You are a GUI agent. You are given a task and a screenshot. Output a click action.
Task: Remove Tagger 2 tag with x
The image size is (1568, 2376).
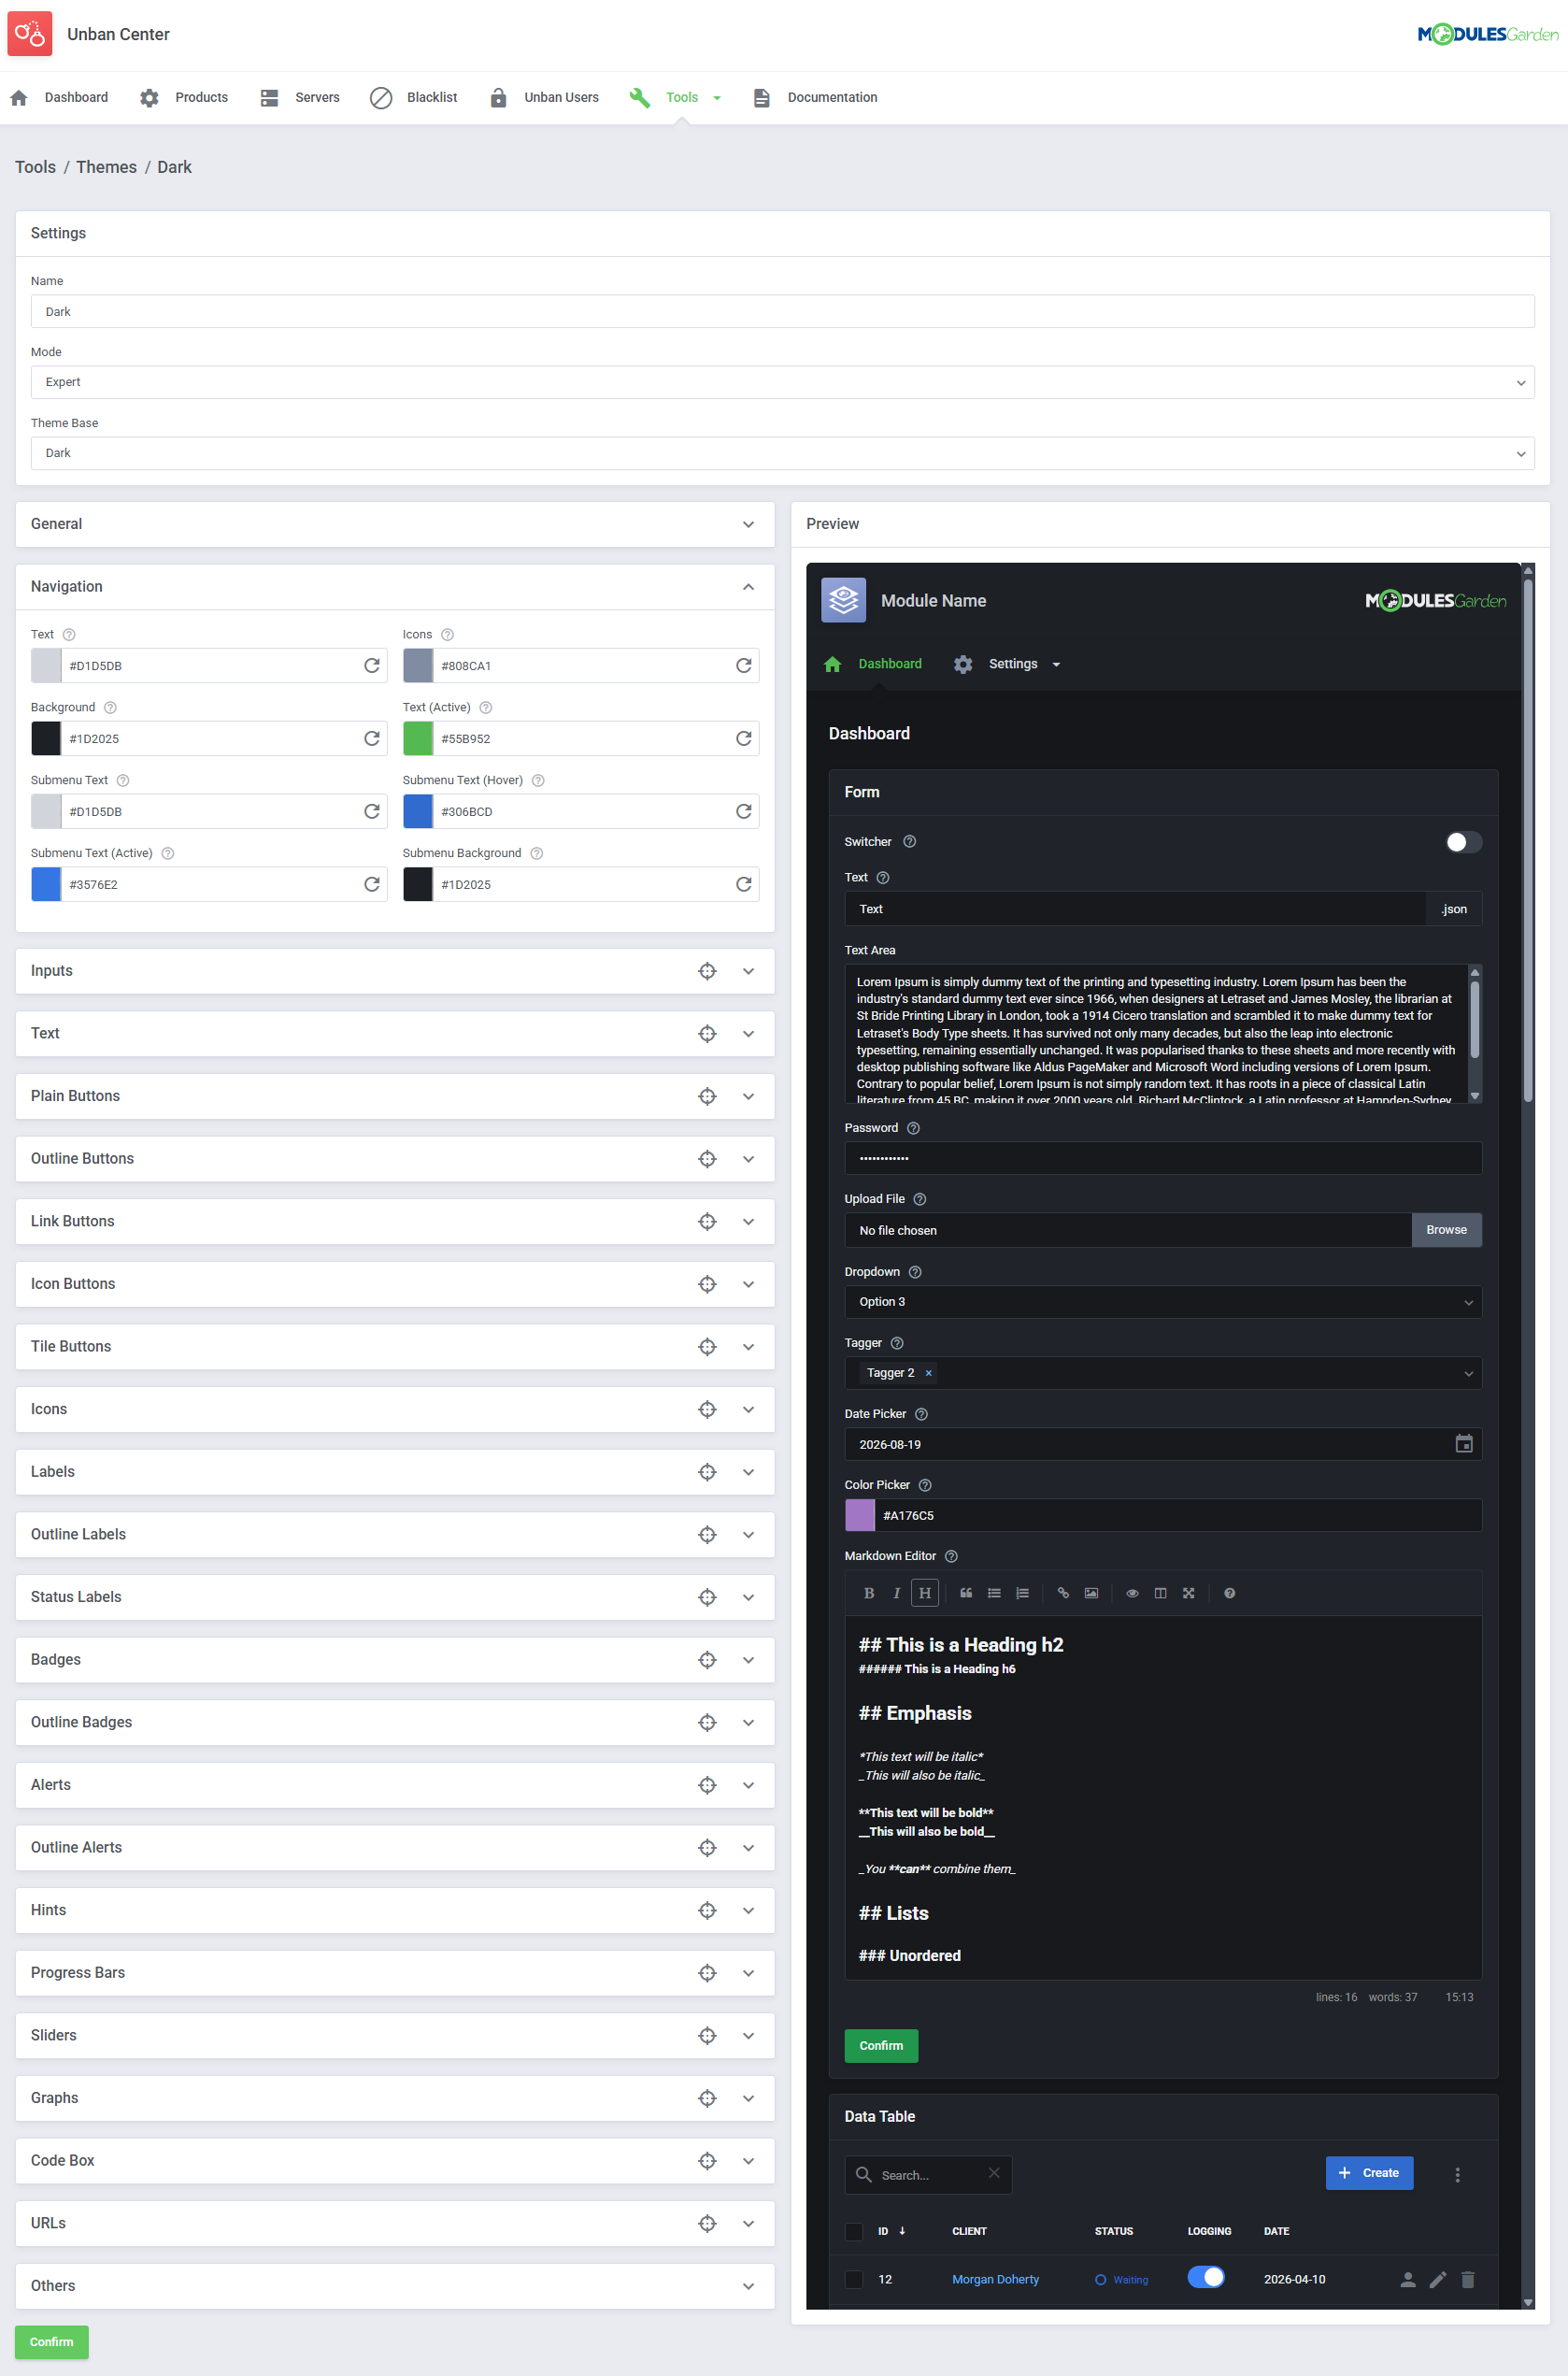click(x=928, y=1373)
